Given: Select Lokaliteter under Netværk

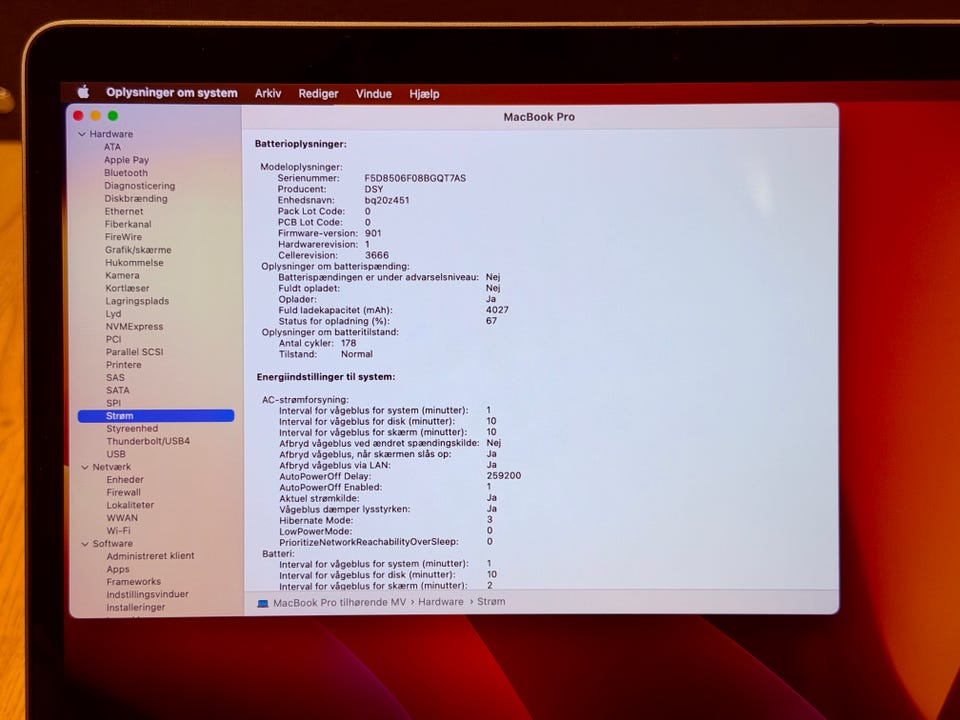Looking at the screenshot, I should click(130, 506).
